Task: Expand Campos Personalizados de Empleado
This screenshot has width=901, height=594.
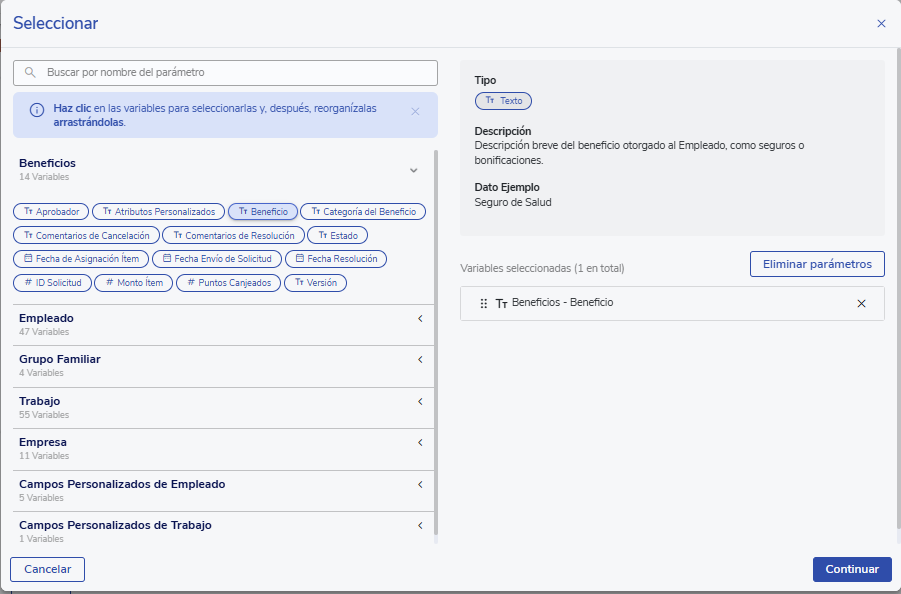Action: (420, 485)
